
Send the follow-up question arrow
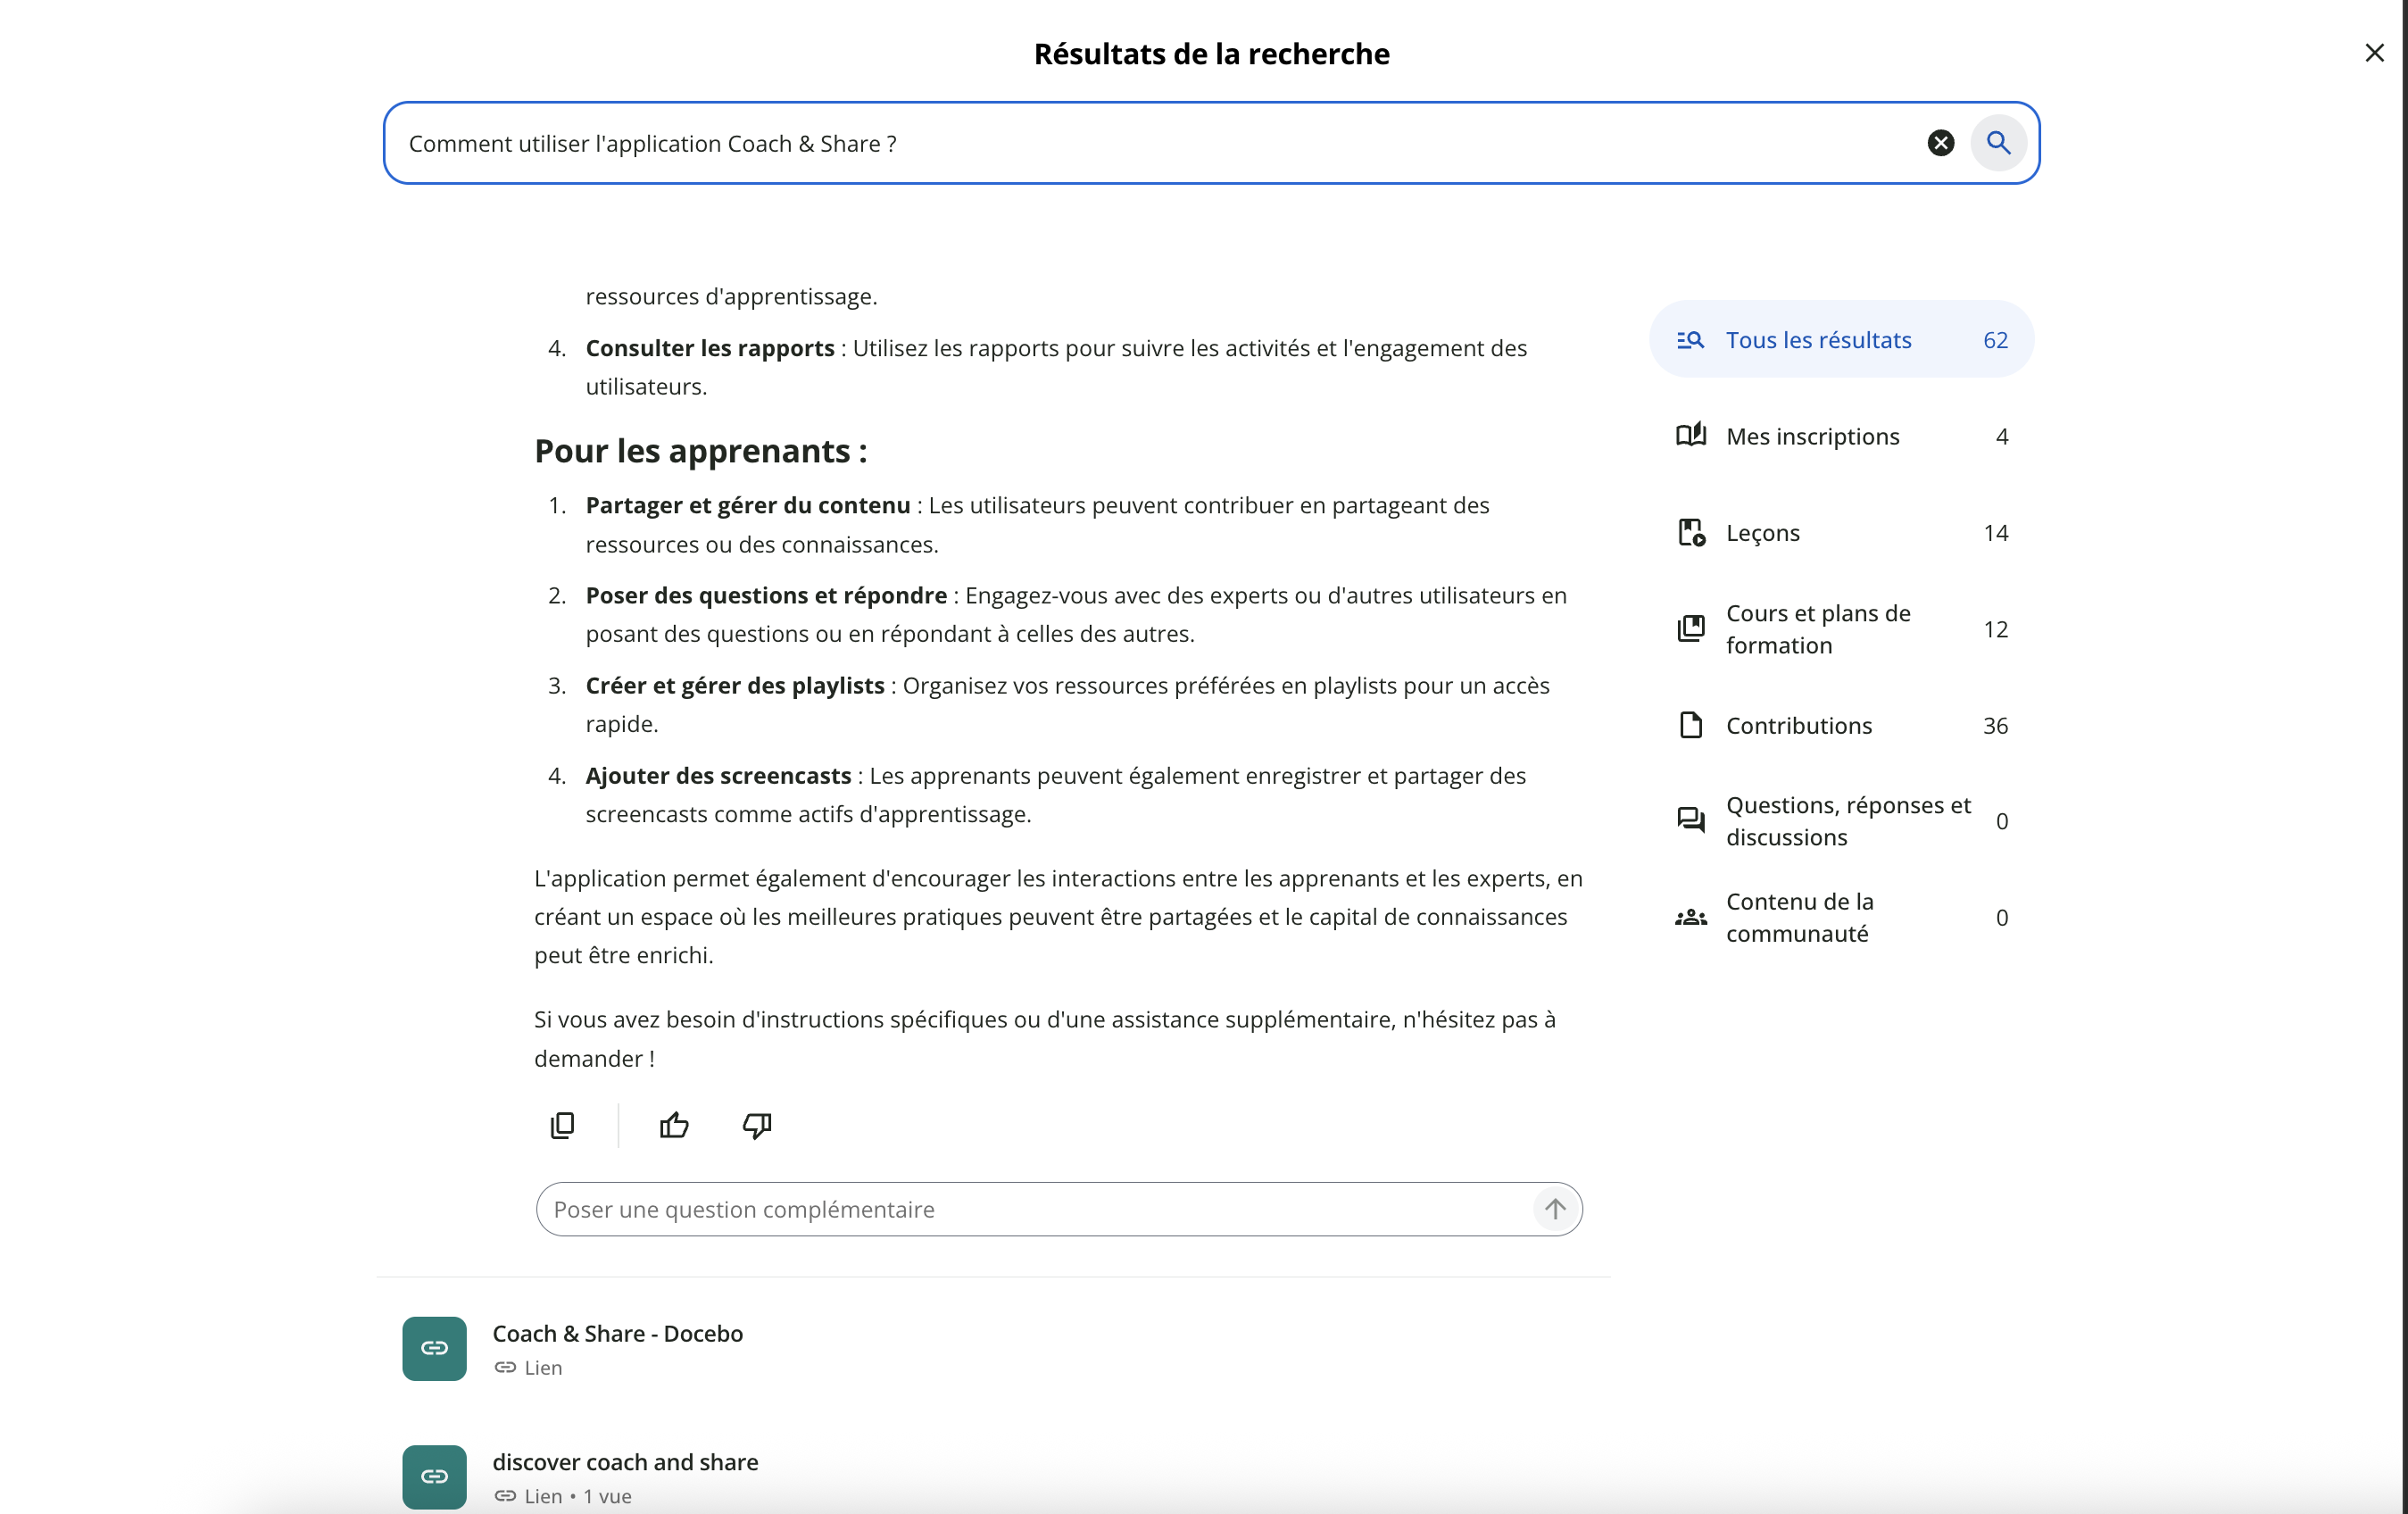(1555, 1209)
